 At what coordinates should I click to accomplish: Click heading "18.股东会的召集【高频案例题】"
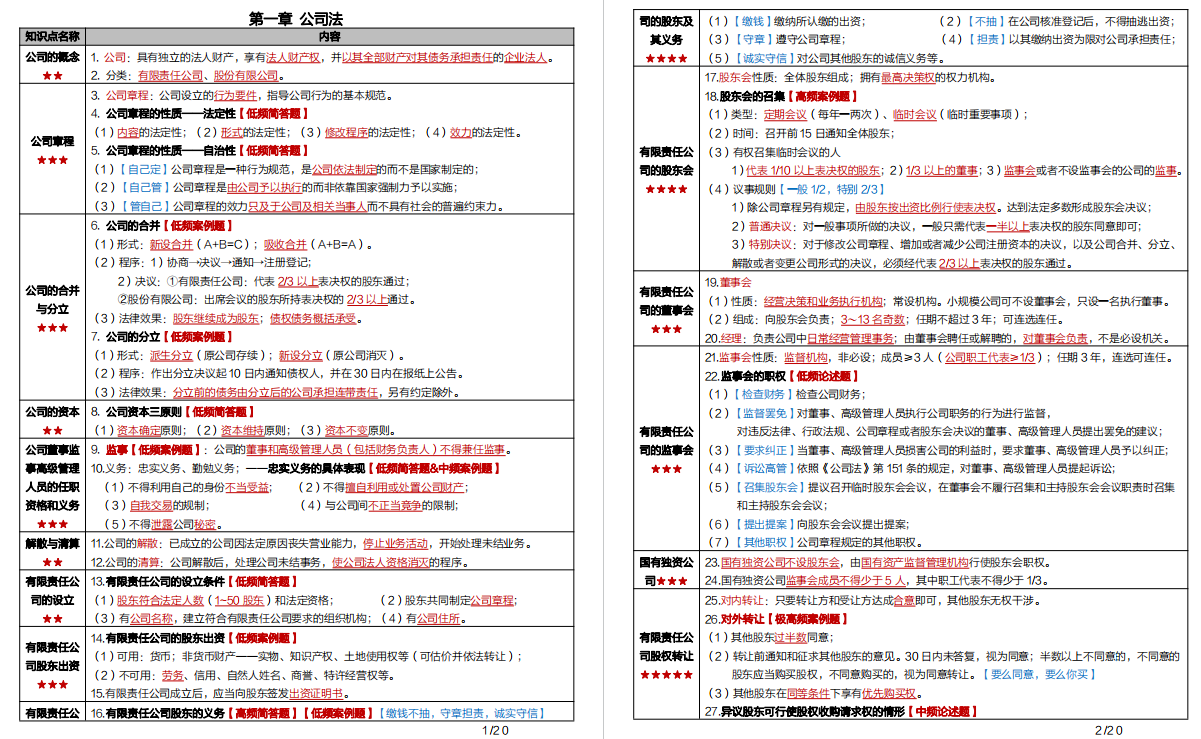[781, 96]
